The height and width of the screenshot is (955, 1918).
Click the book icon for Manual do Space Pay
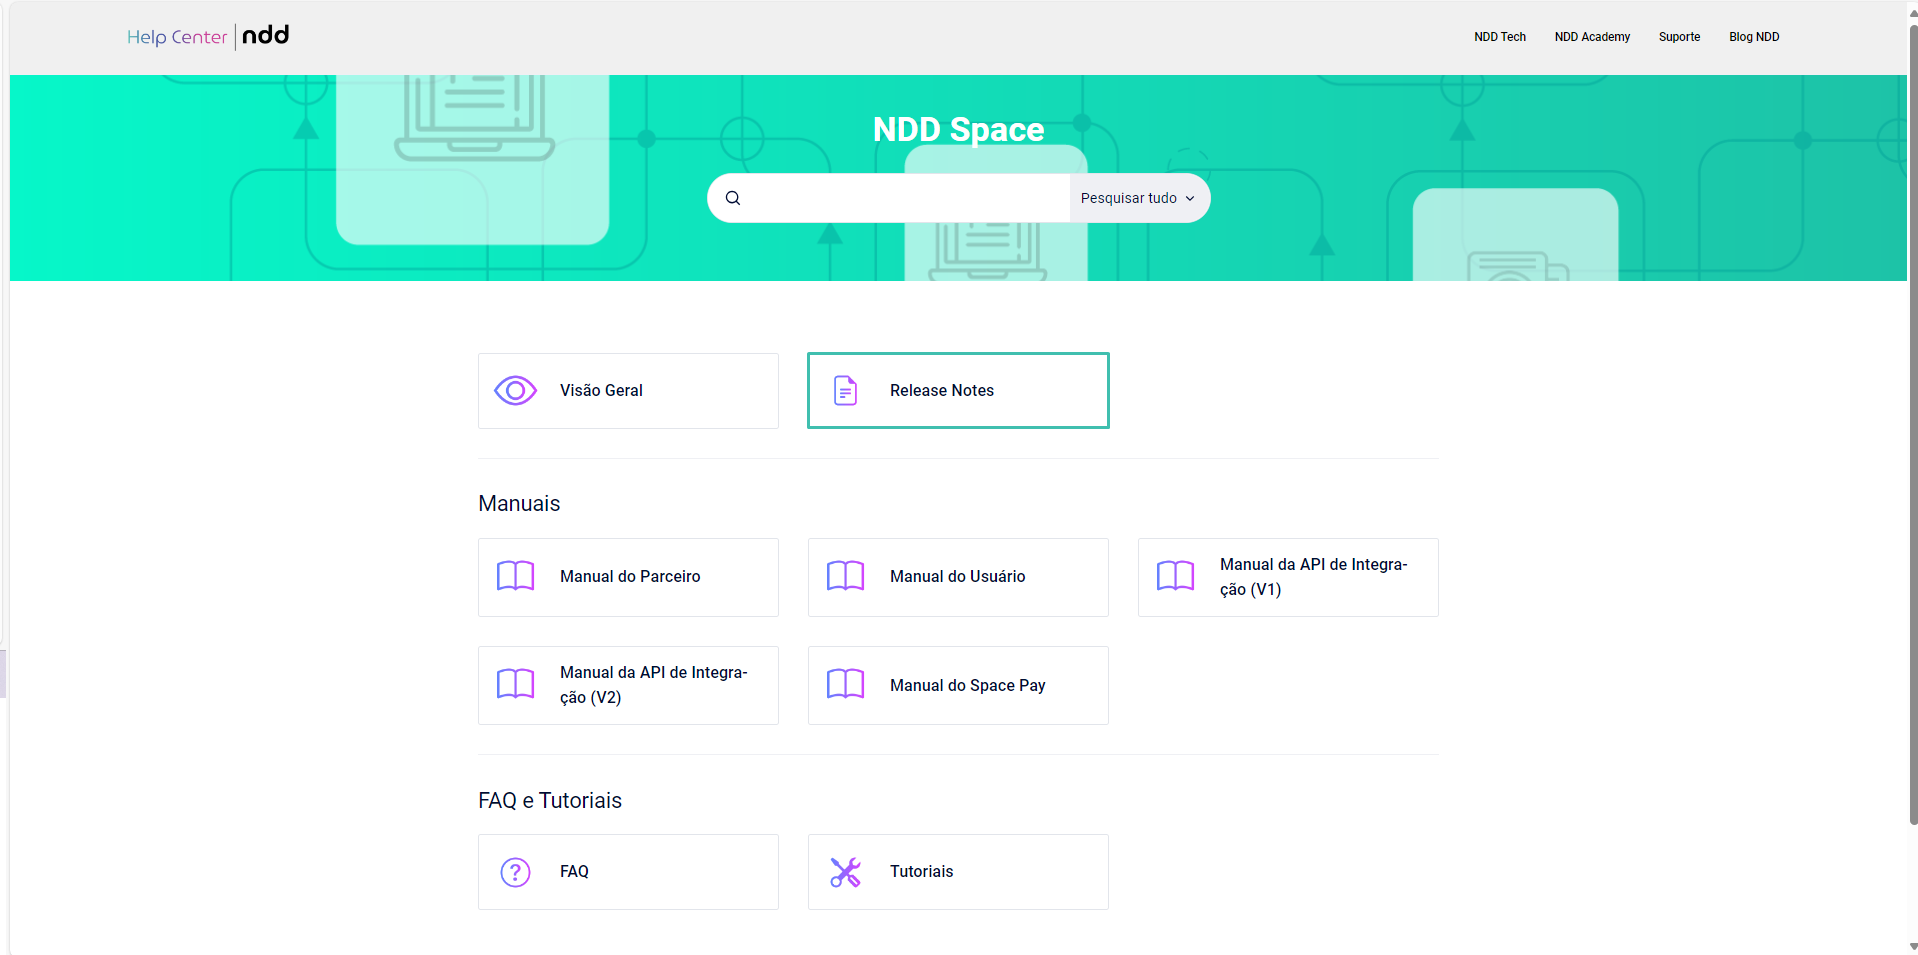(846, 684)
